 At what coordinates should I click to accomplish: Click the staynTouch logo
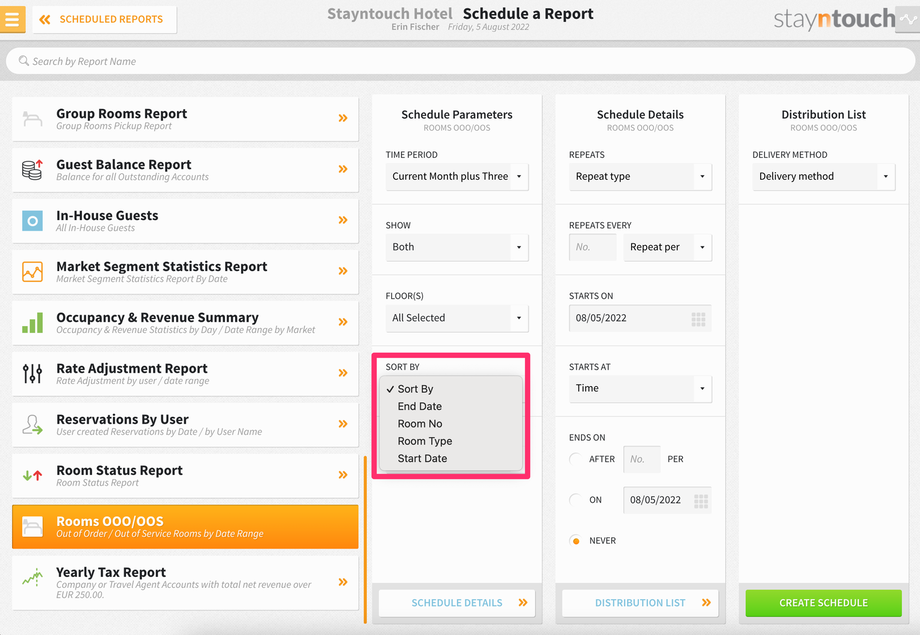click(834, 19)
